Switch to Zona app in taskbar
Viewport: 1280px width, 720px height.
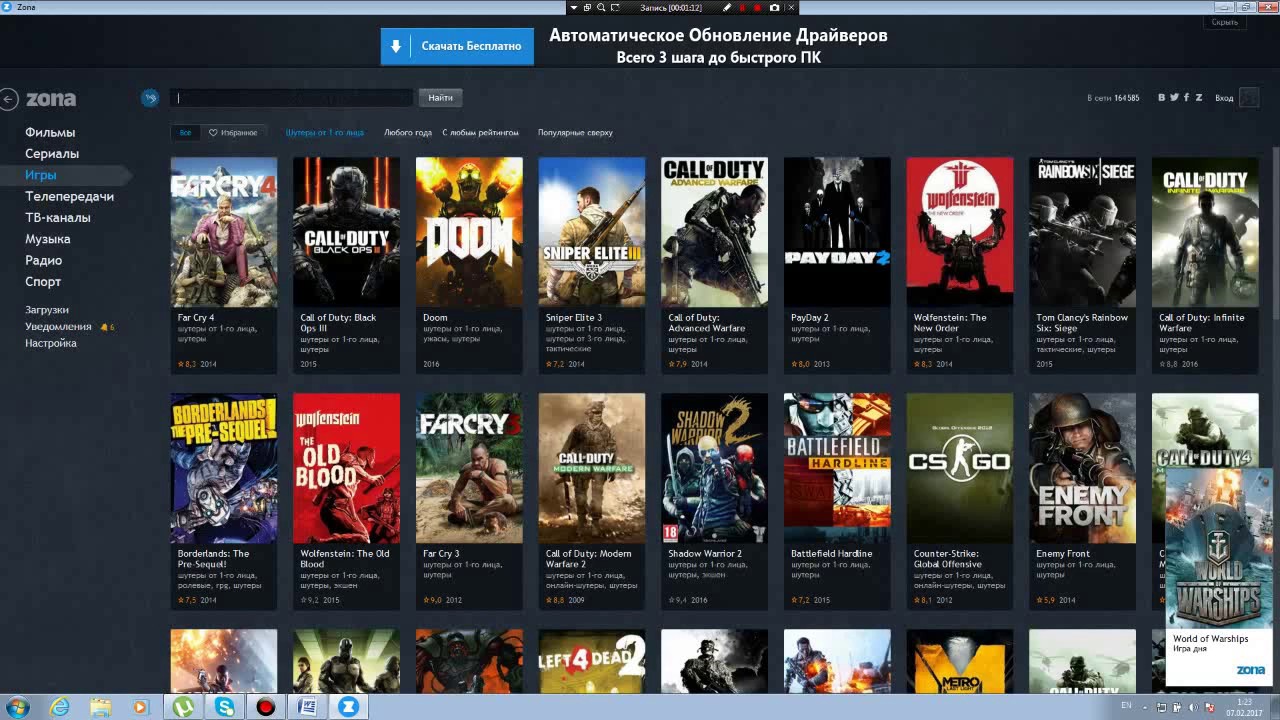pyautogui.click(x=348, y=707)
